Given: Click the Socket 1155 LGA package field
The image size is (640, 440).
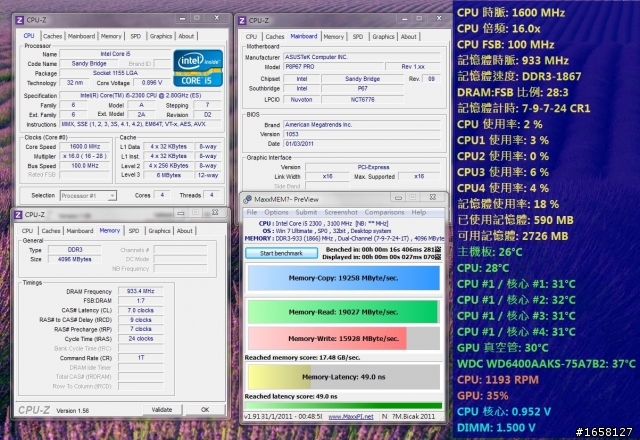Looking at the screenshot, I should click(x=115, y=73).
